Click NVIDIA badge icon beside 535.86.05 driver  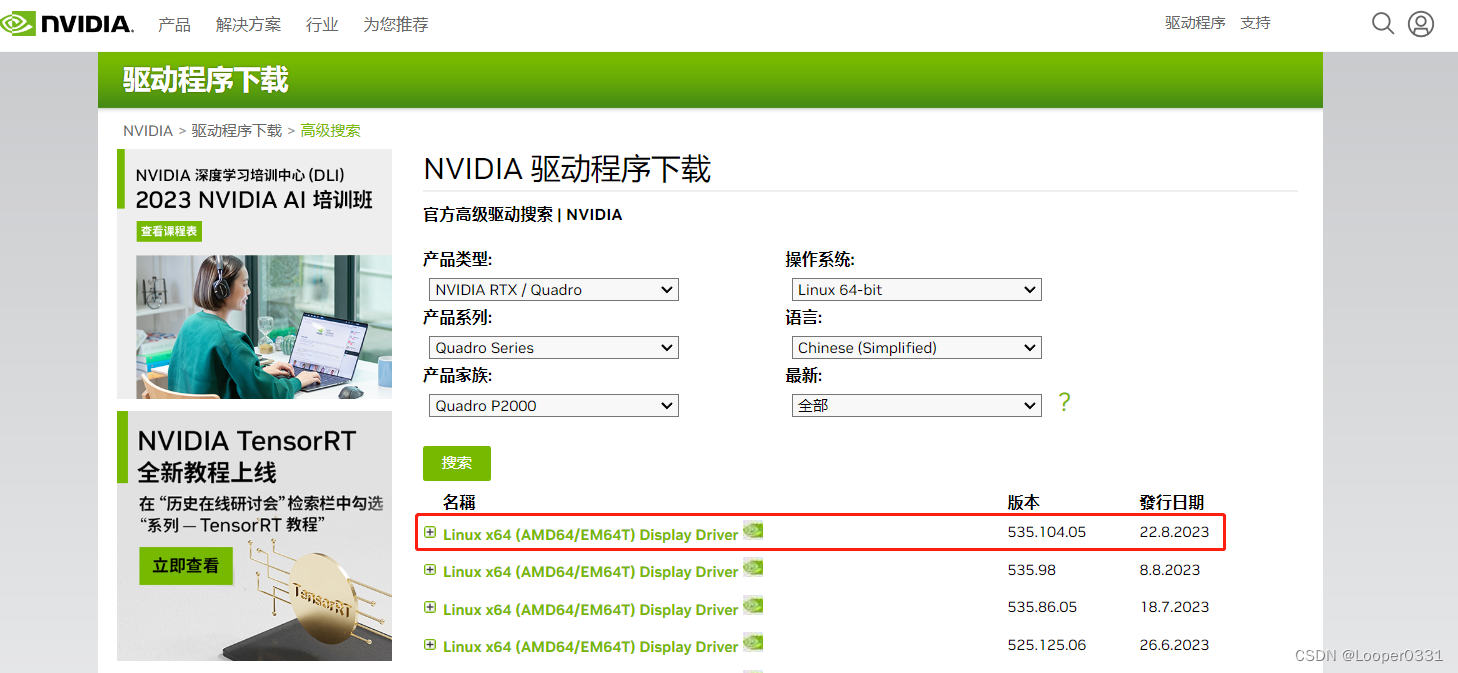click(753, 606)
